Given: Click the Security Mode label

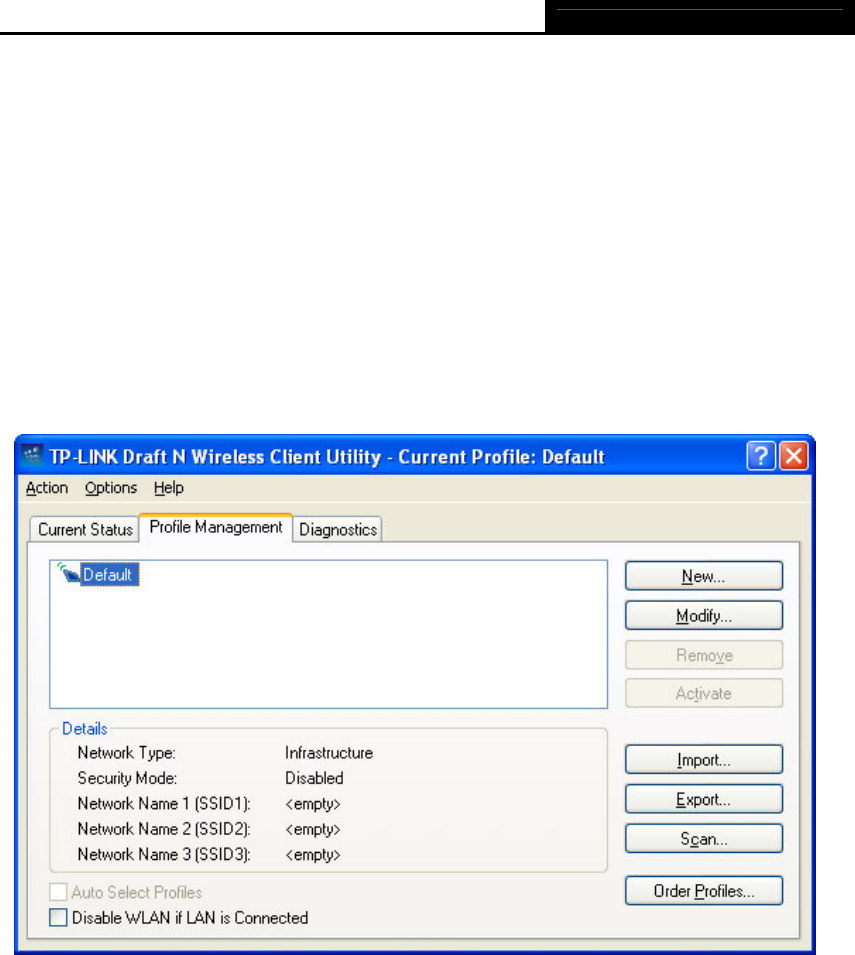Looking at the screenshot, I should coord(127,778).
